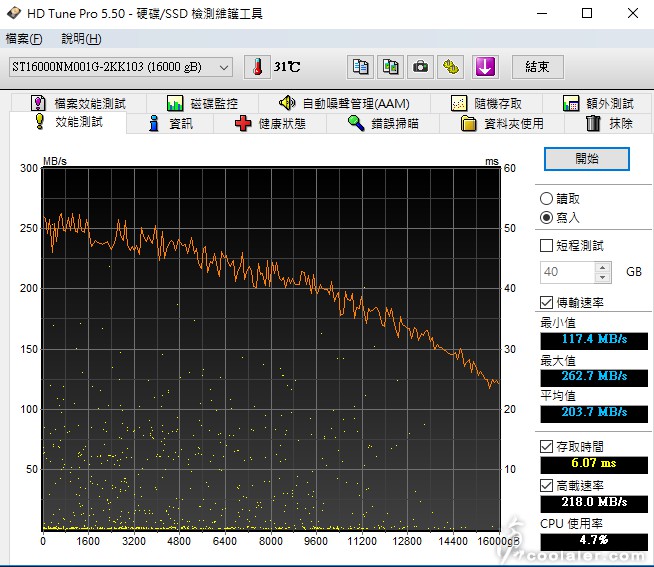Image resolution: width=654 pixels, height=567 pixels.
Task: Open the 資訊 tab
Action: 170,124
